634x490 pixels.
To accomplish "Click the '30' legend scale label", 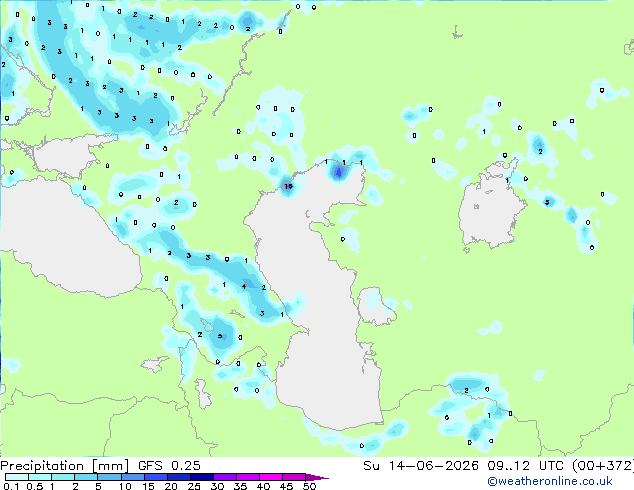I will tap(218, 486).
